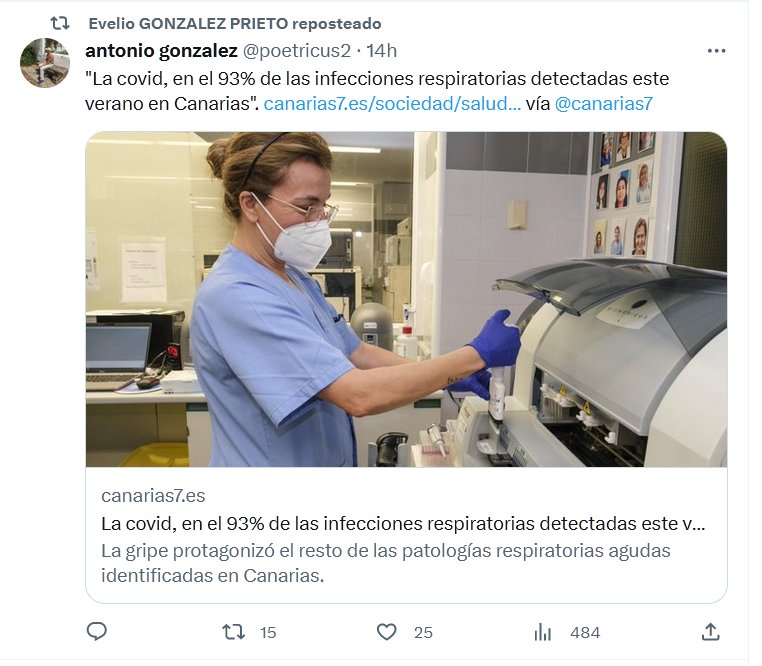Like the tweet with the heart icon
This screenshot has width=762, height=666.
pos(387,631)
